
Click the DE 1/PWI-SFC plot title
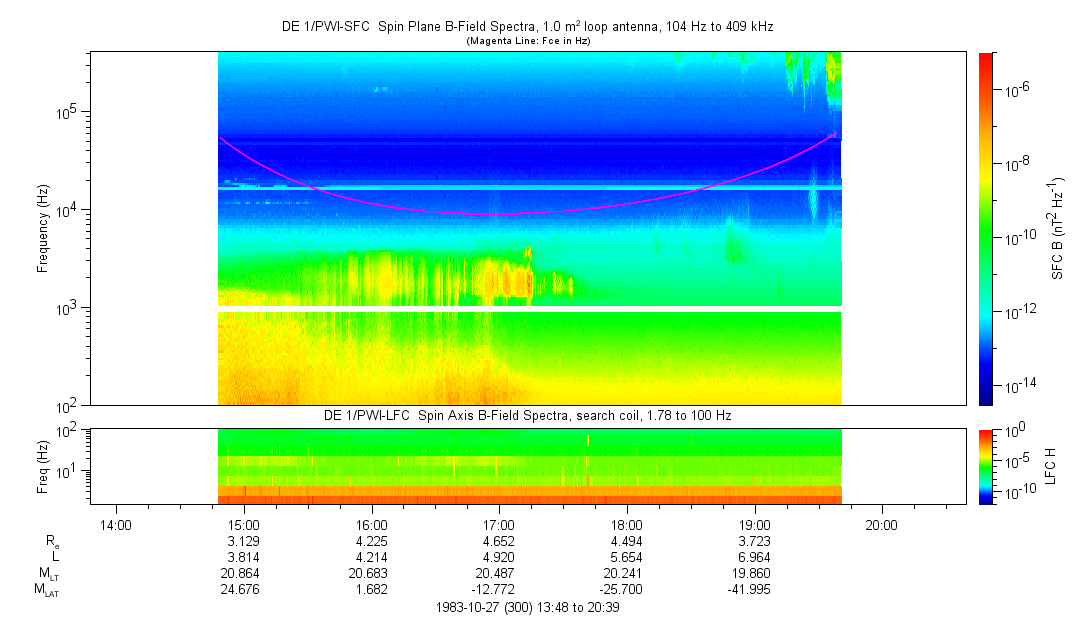click(527, 27)
